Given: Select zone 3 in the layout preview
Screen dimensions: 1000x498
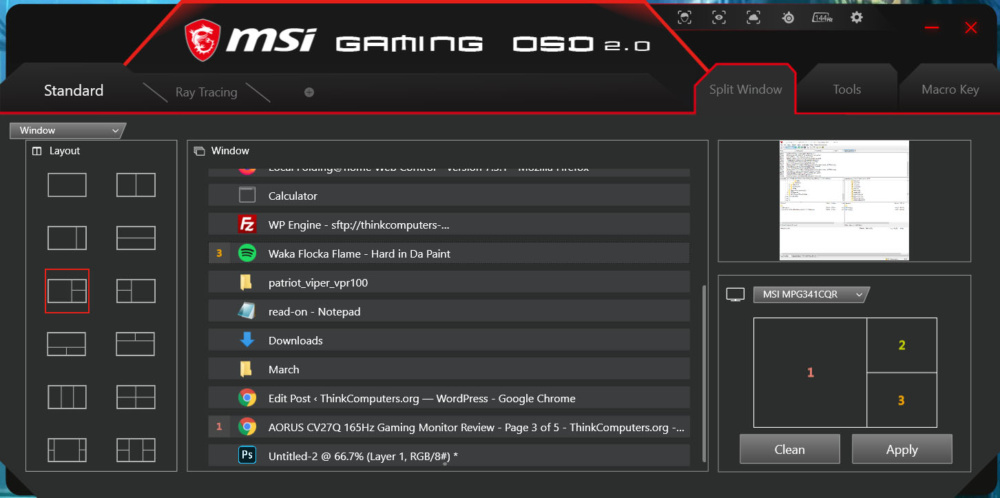Looking at the screenshot, I should 902,400.
